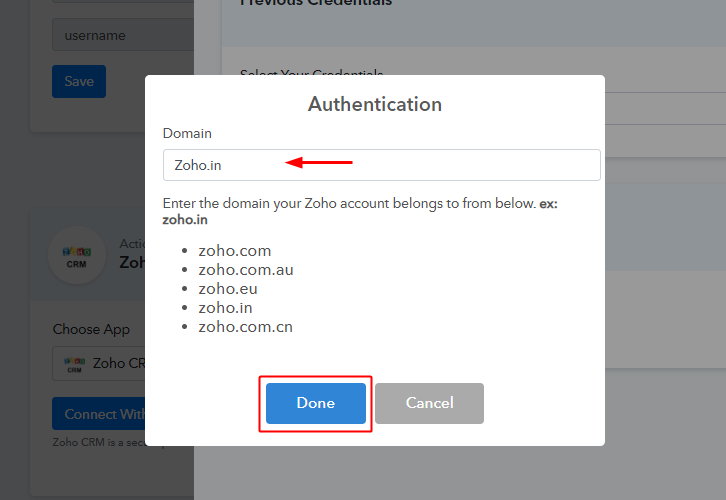Click the zoho.com.au domain option
Image resolution: width=726 pixels, height=500 pixels.
pos(246,269)
